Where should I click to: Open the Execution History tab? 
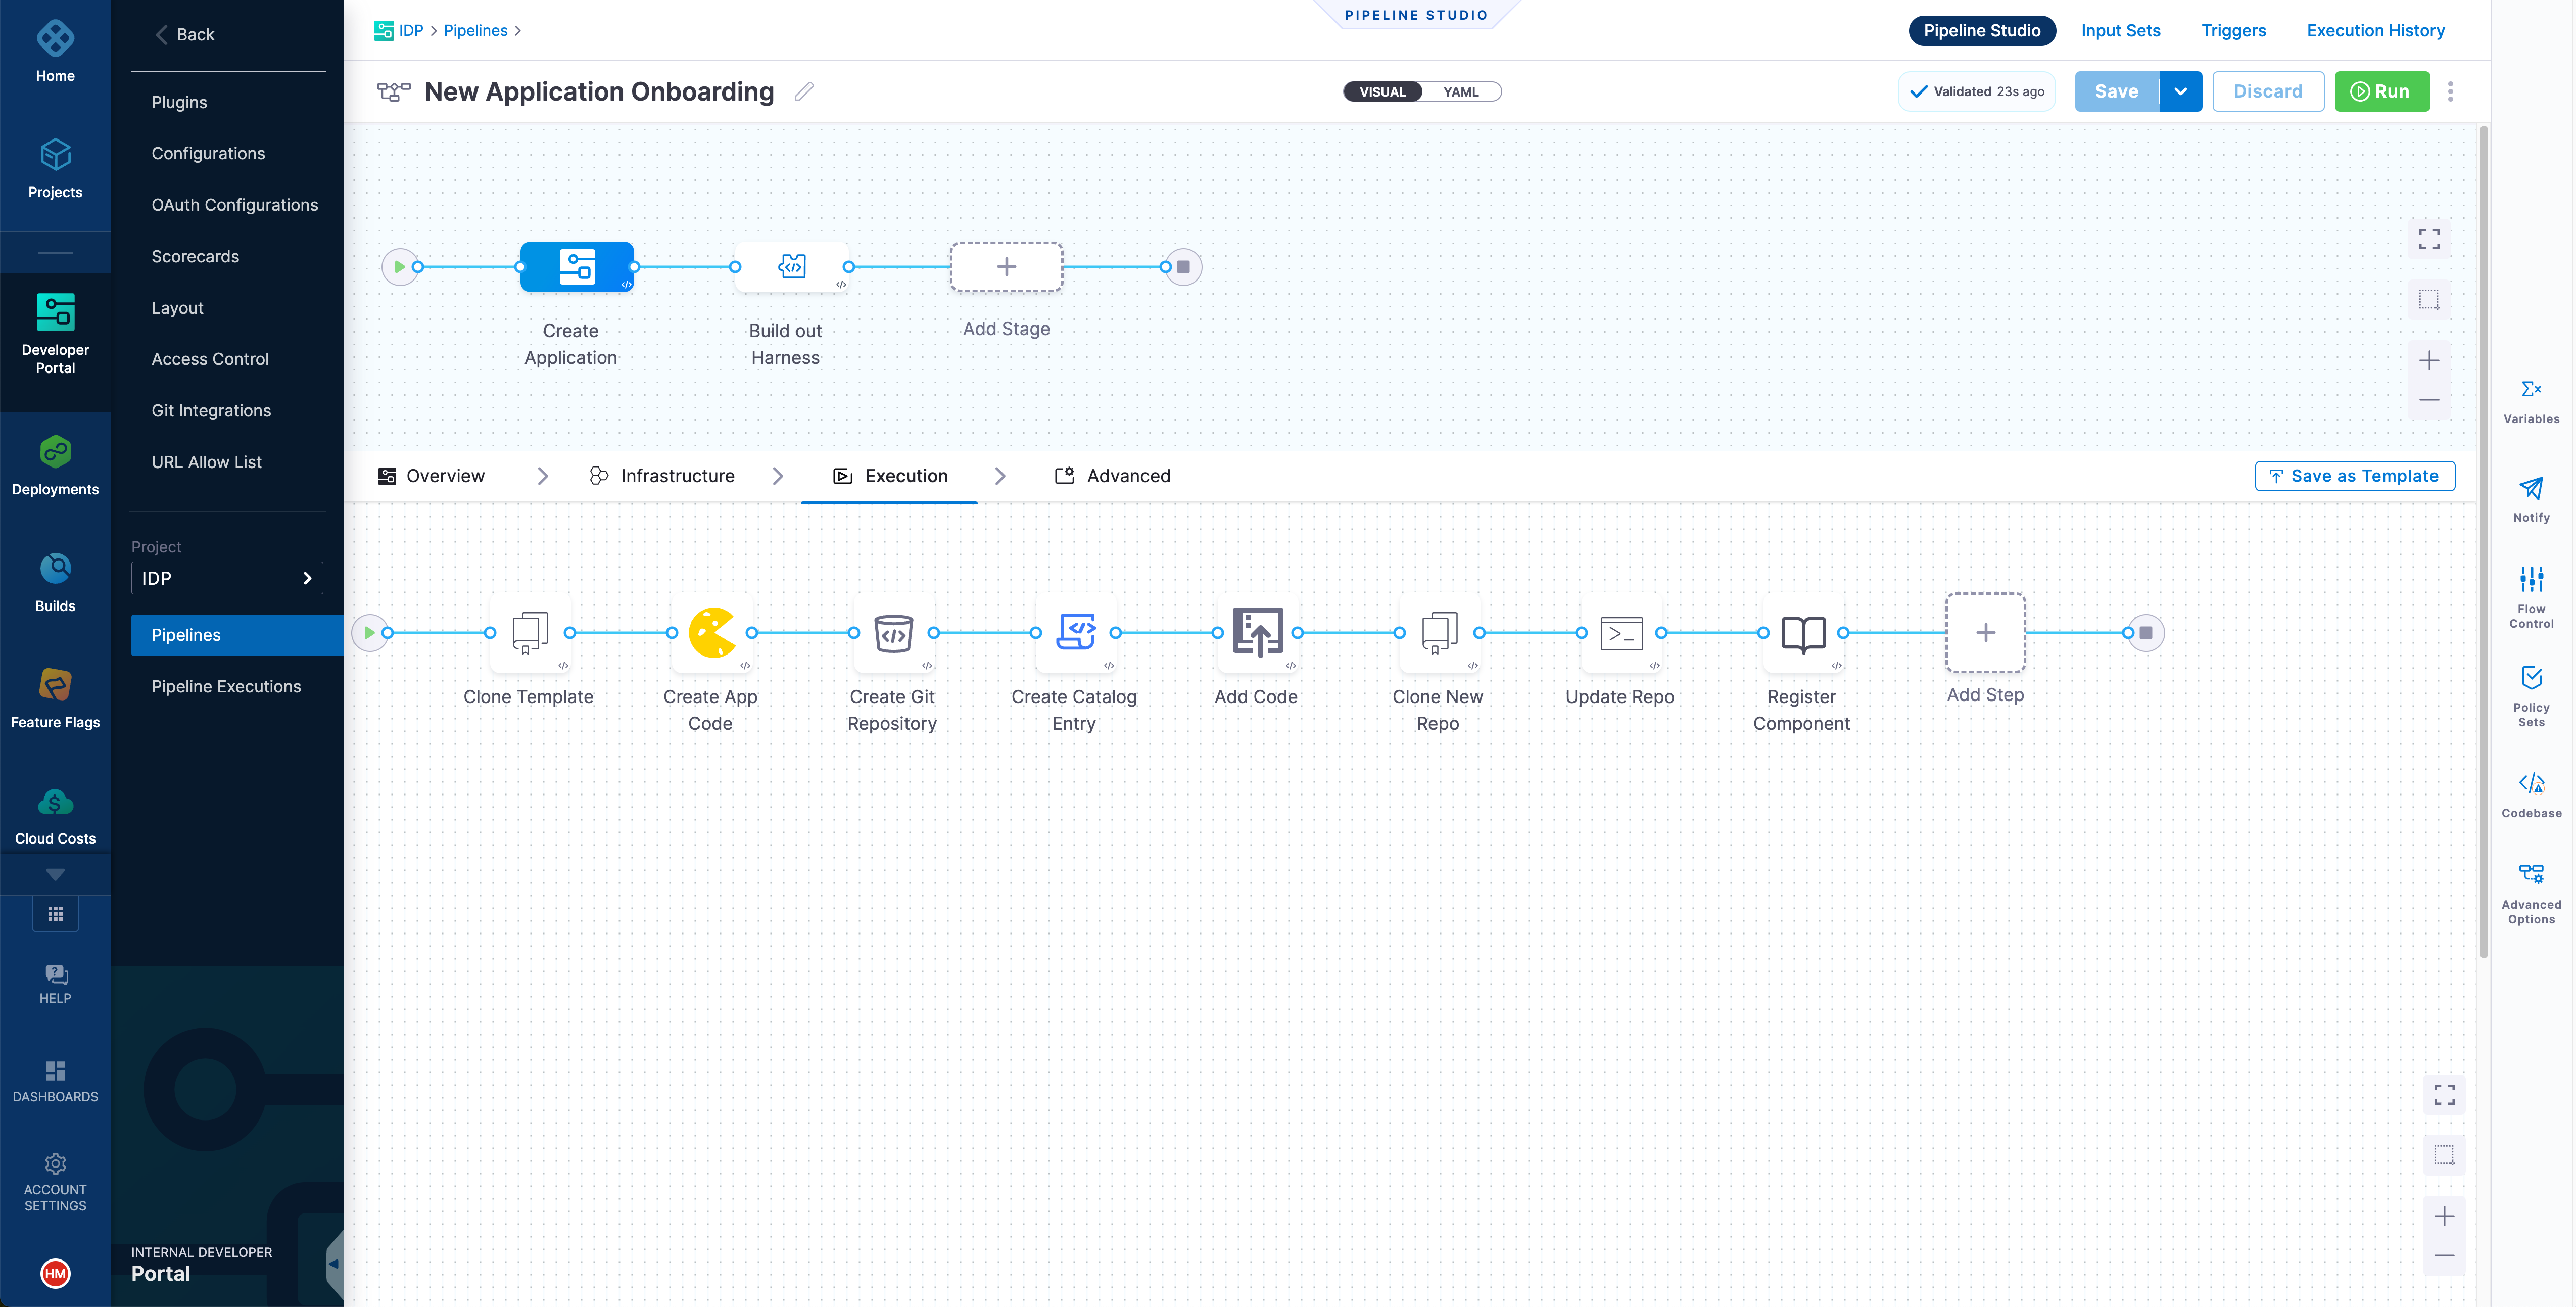(x=2375, y=31)
